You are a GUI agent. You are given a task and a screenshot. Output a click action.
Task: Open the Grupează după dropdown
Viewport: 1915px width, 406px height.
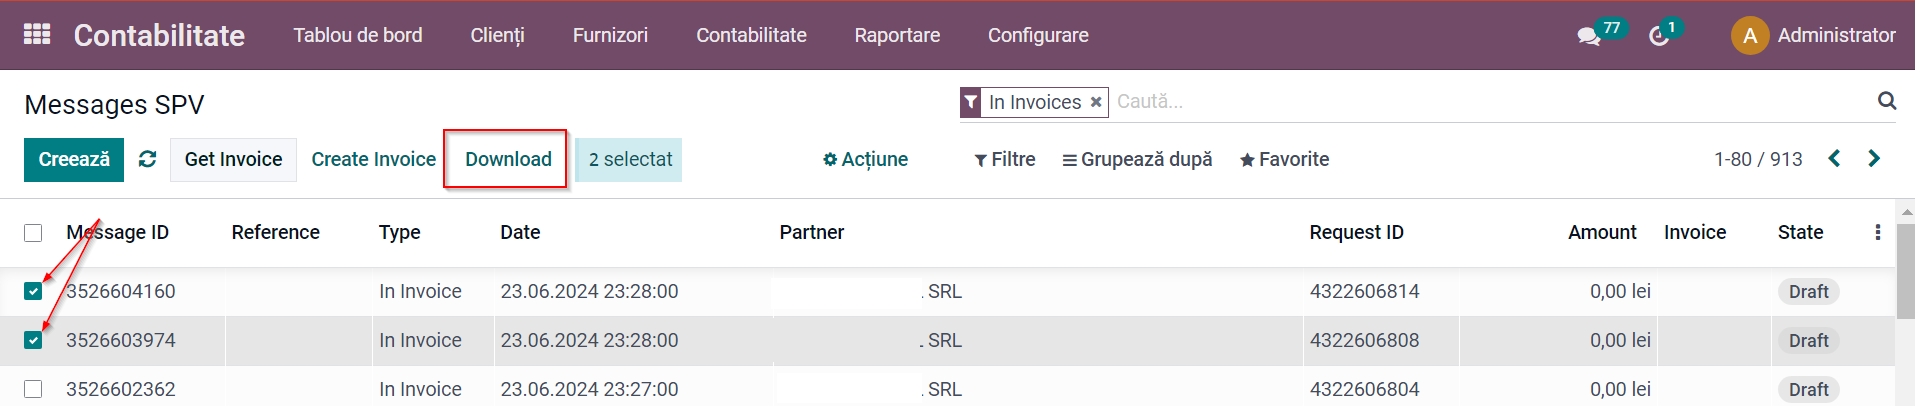pos(1137,159)
